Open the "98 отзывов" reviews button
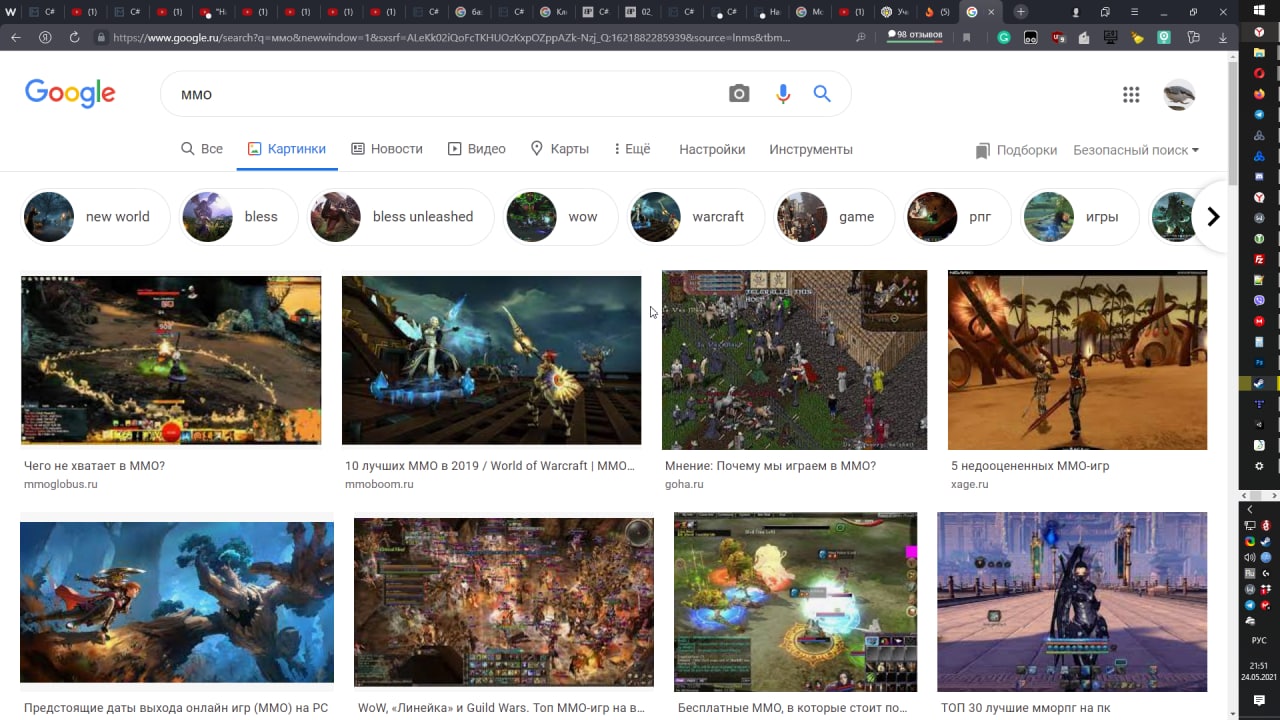 [x=915, y=36]
